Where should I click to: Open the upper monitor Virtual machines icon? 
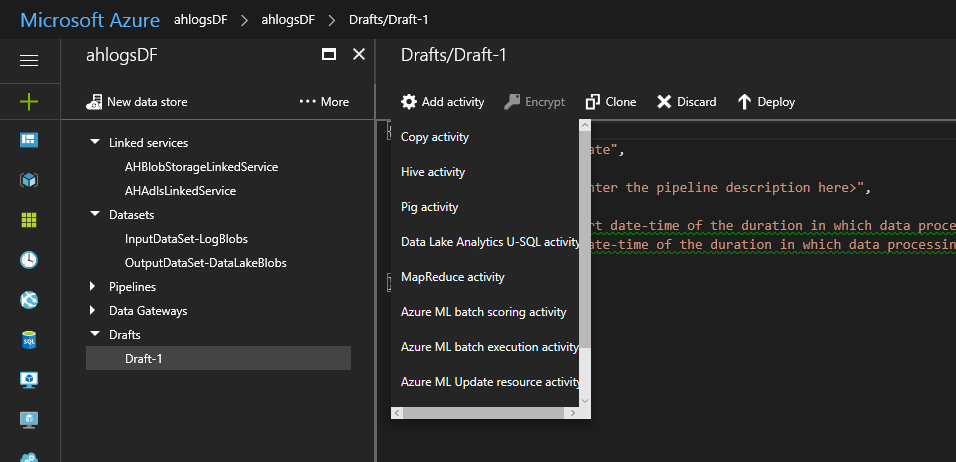[x=29, y=380]
